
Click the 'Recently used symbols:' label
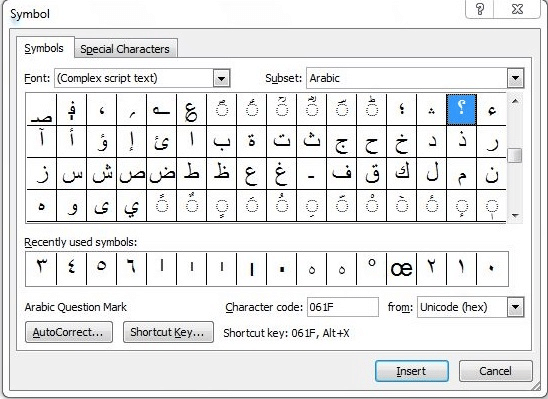tap(81, 242)
